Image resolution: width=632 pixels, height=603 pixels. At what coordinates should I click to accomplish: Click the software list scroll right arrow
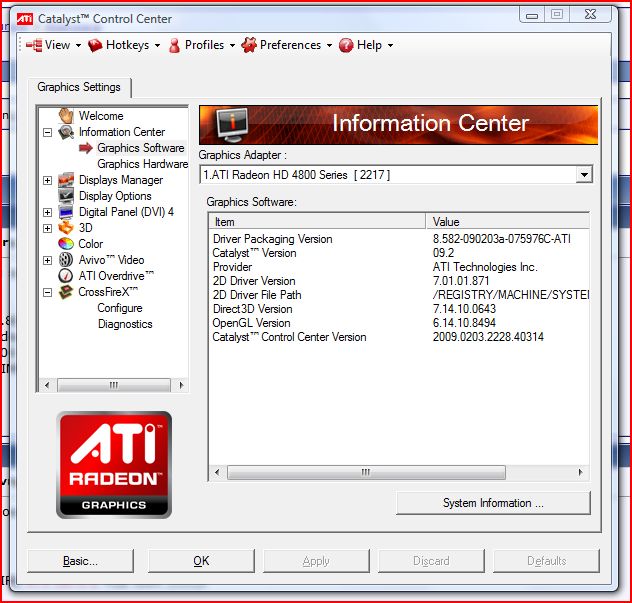pyautogui.click(x=580, y=472)
